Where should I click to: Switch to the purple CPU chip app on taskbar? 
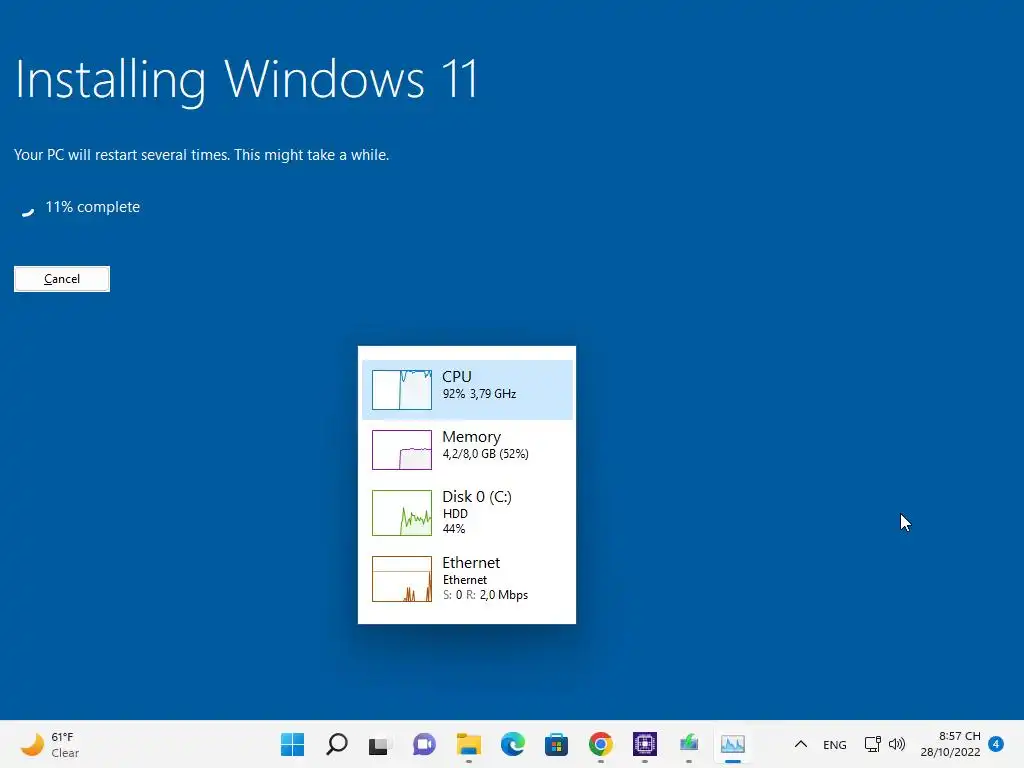[x=645, y=744]
